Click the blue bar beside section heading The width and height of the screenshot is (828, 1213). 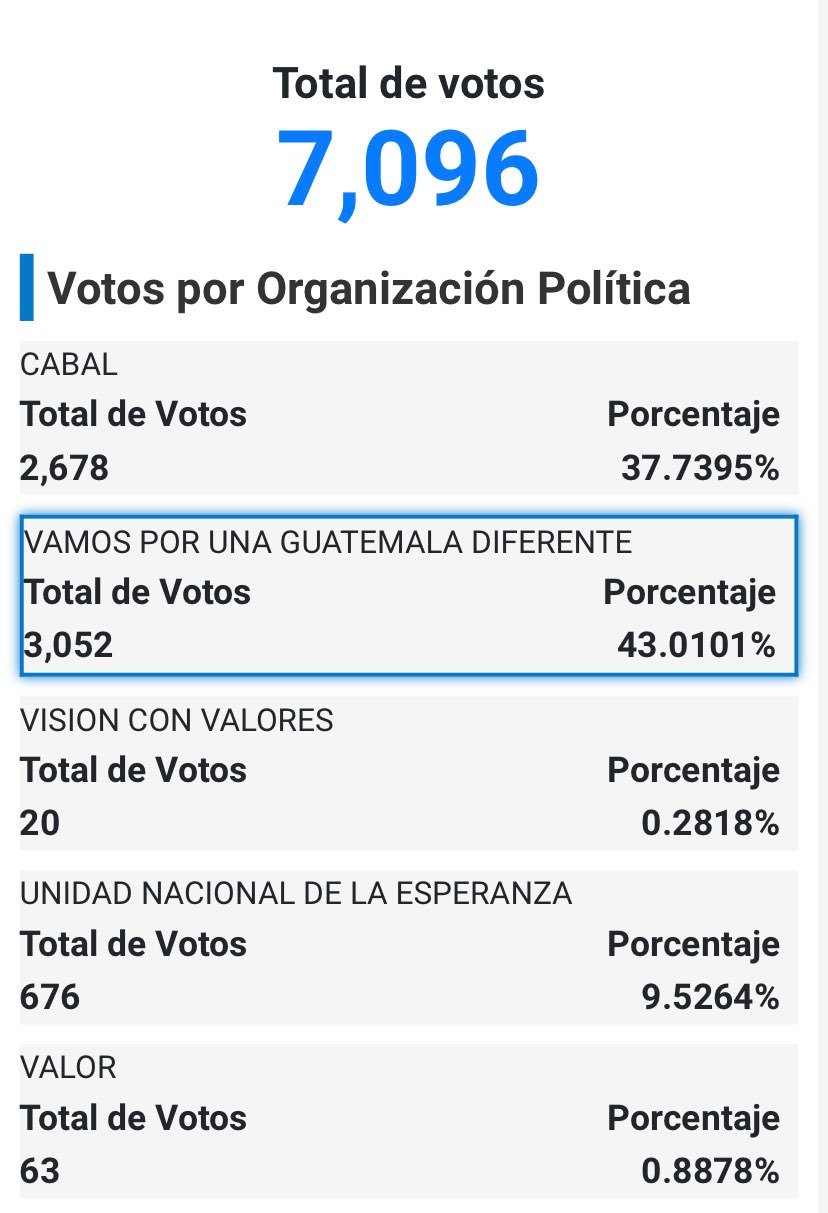26,288
